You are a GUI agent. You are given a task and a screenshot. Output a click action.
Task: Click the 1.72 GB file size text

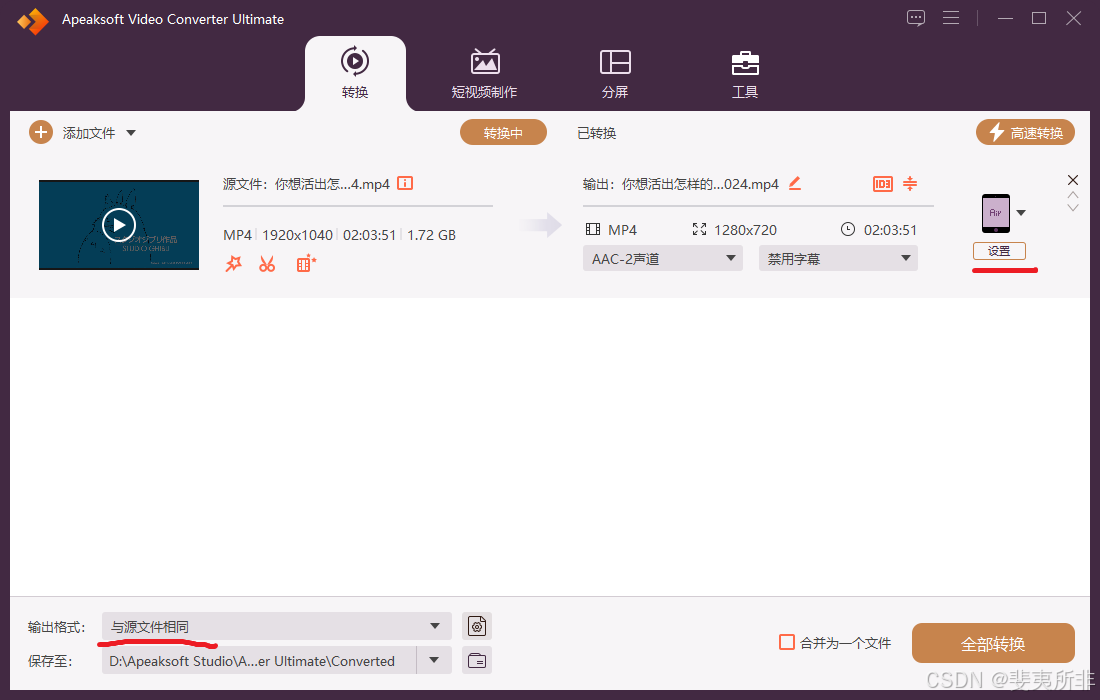(431, 235)
